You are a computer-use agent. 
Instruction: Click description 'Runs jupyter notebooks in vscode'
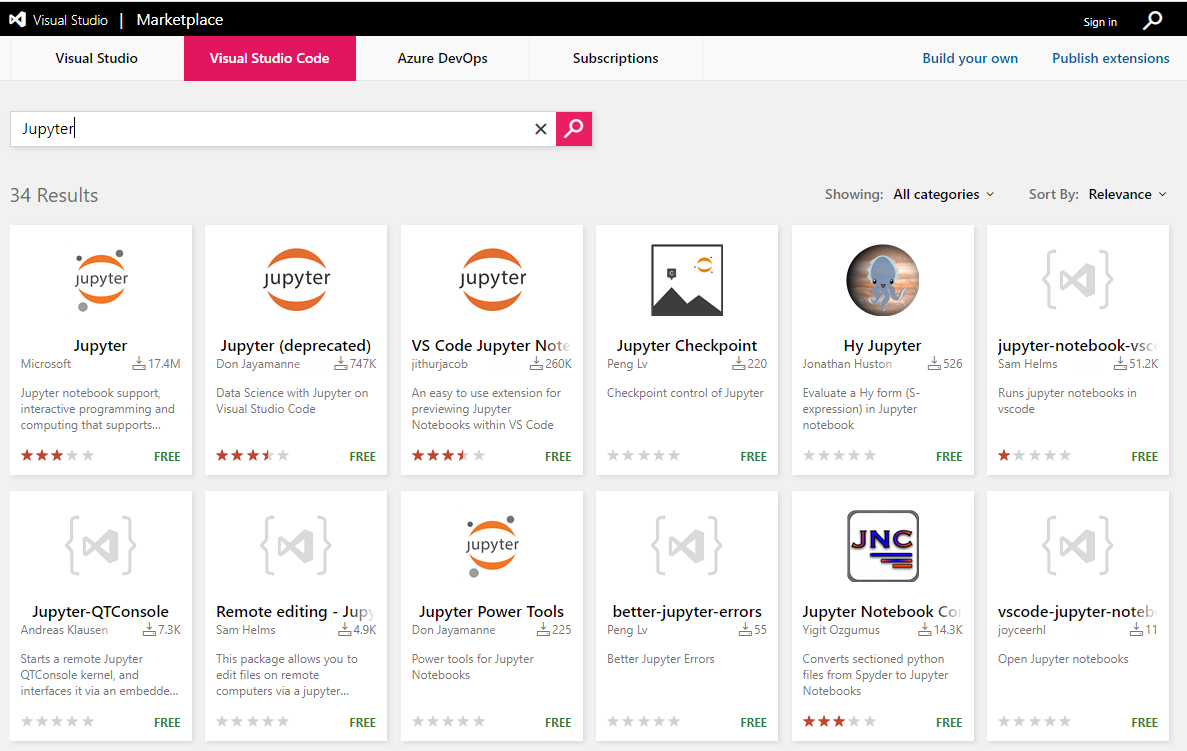click(x=1067, y=400)
